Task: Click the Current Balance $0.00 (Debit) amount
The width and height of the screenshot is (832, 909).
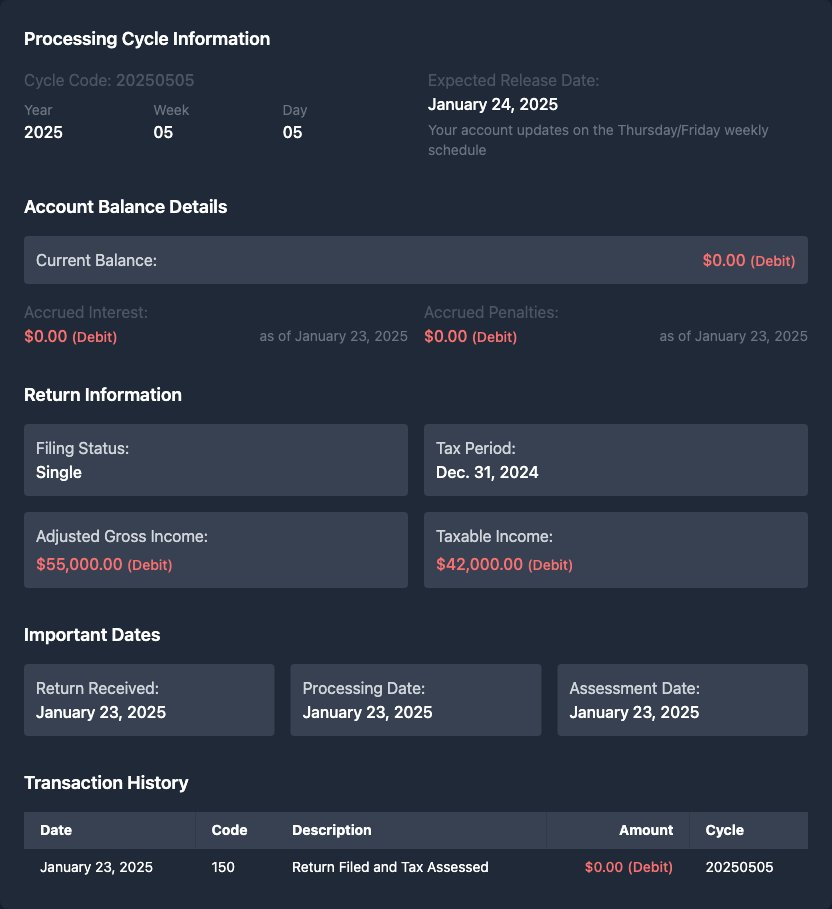Action: coord(749,260)
